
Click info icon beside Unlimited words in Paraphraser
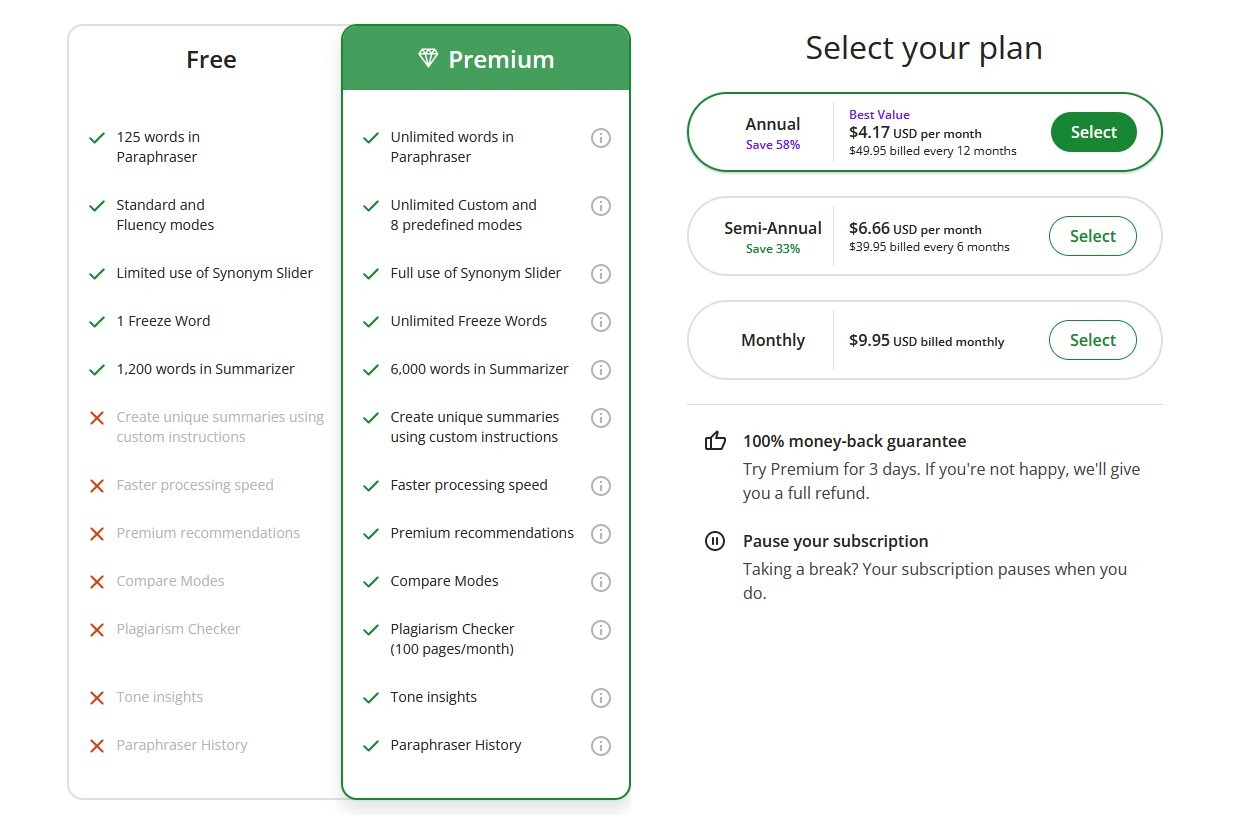click(600, 138)
